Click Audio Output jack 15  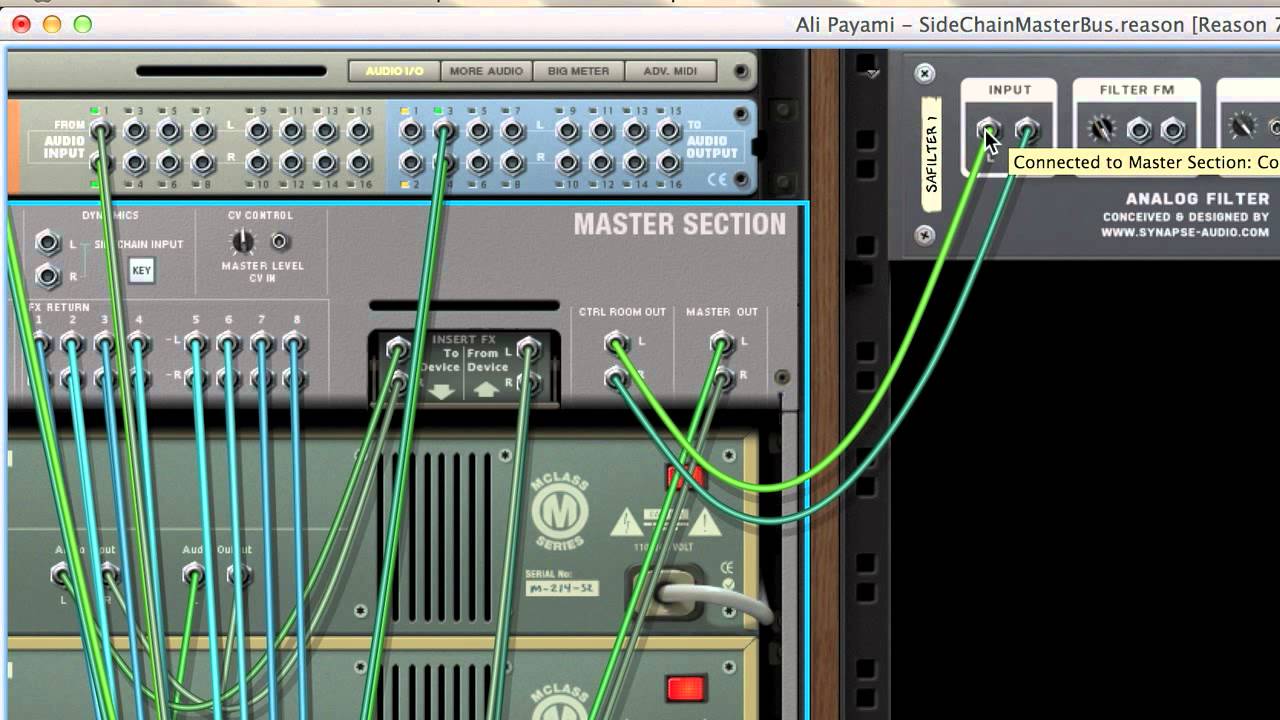670,130
